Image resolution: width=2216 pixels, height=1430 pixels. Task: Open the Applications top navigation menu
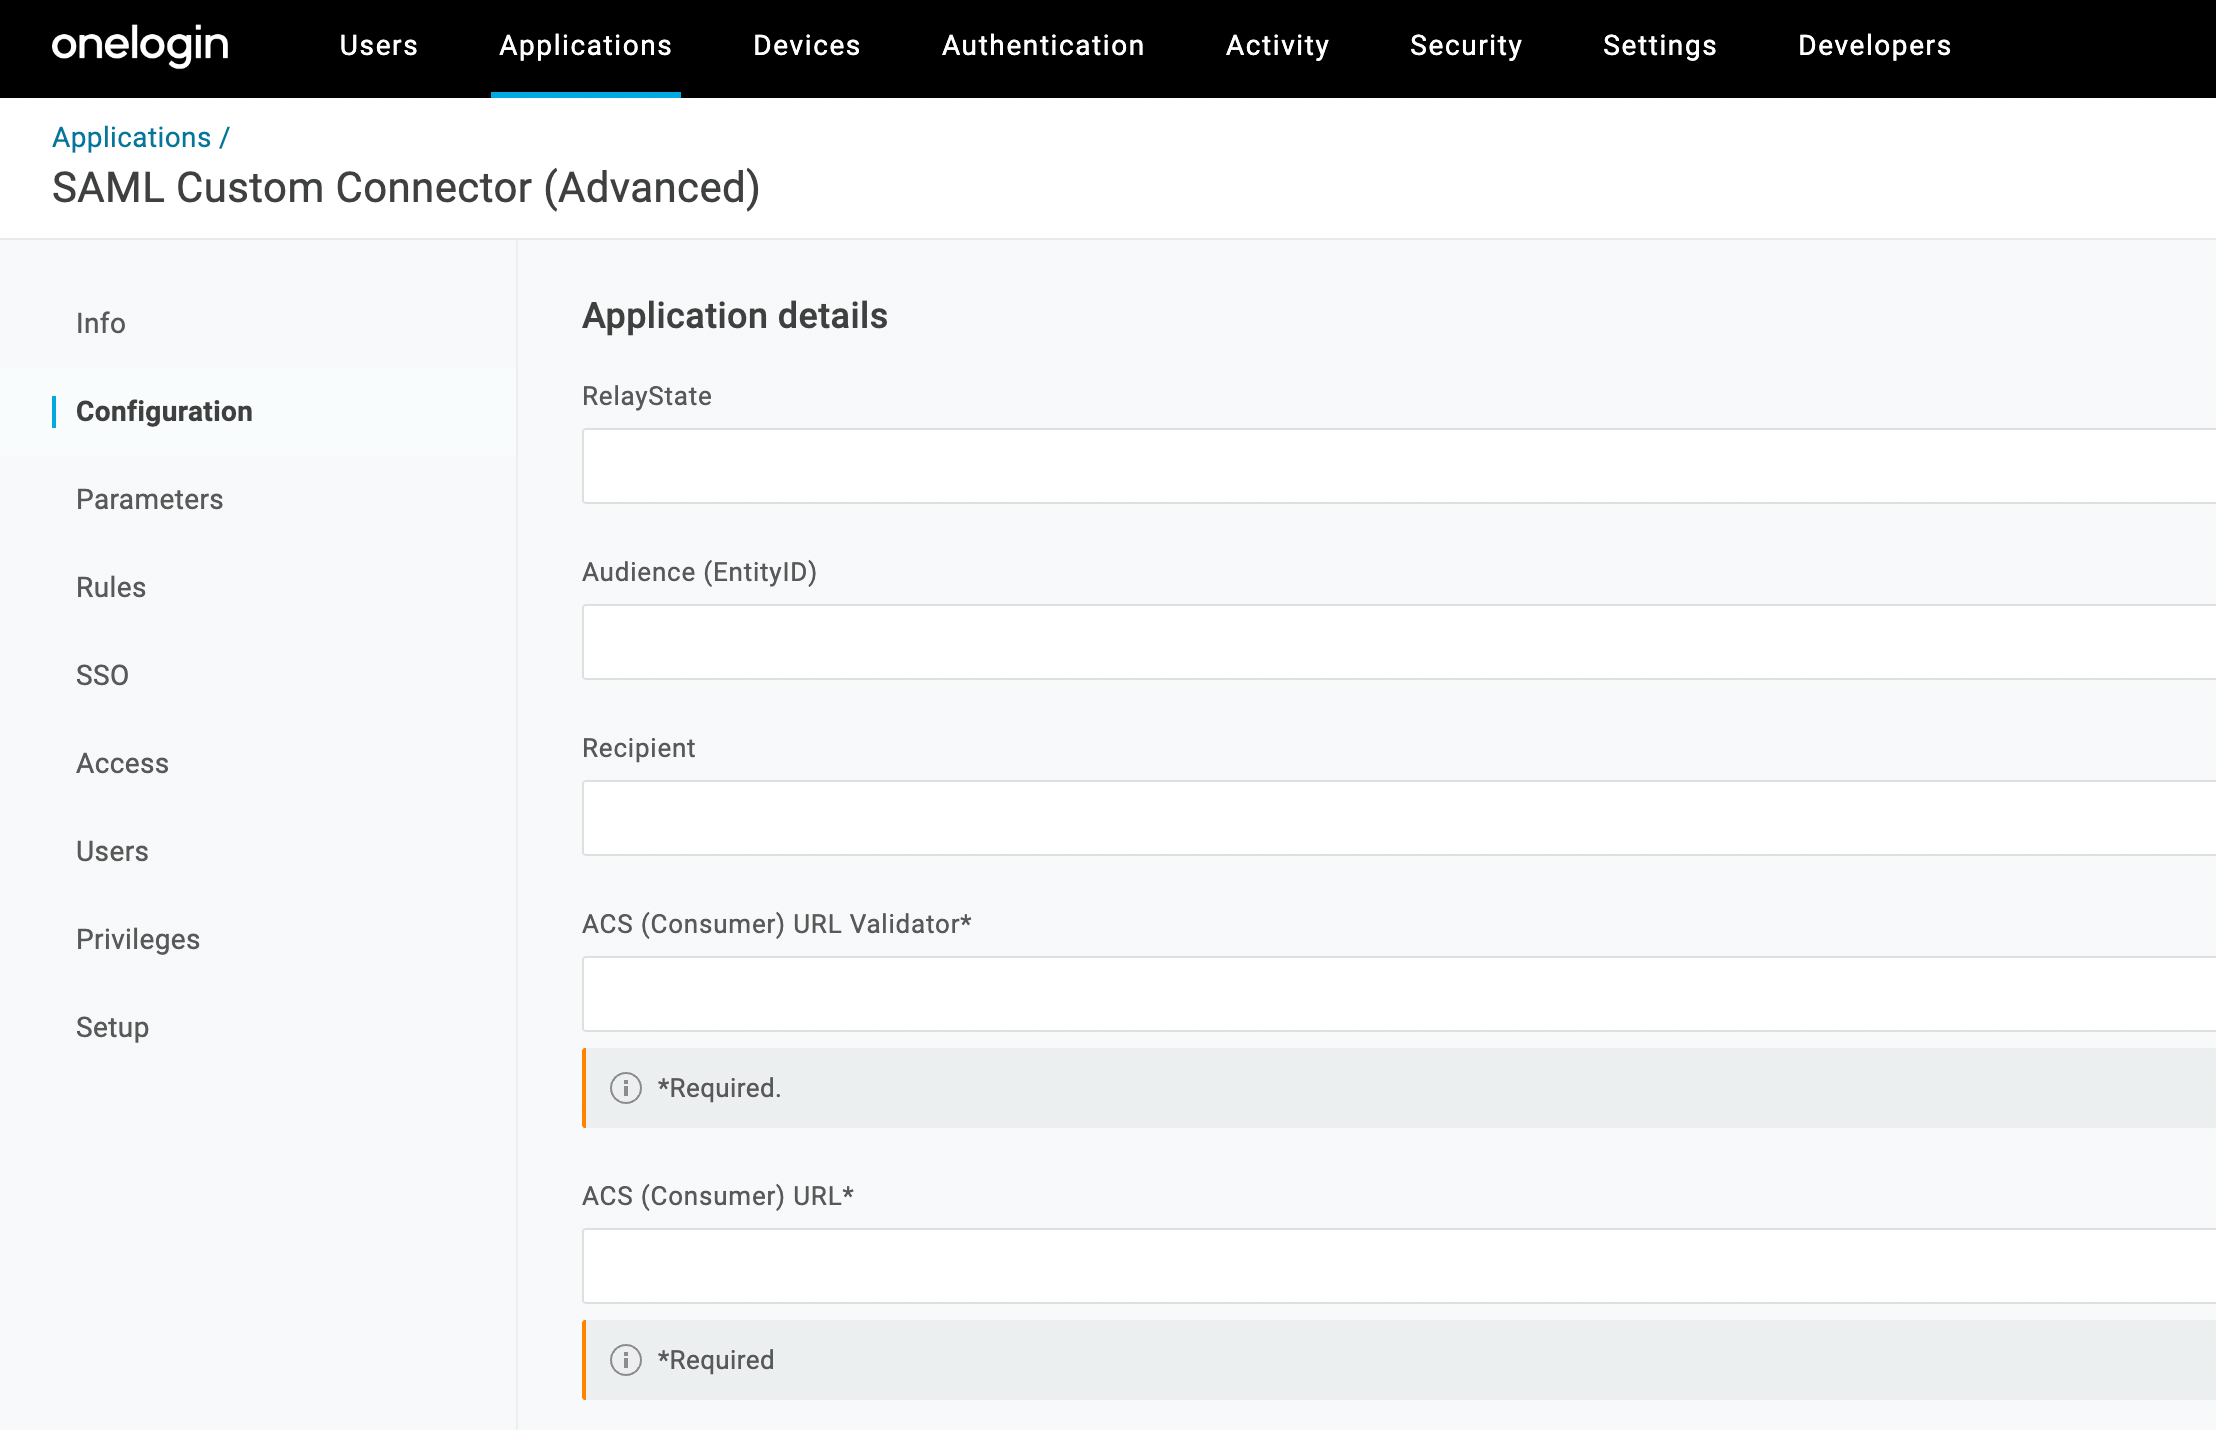(585, 46)
